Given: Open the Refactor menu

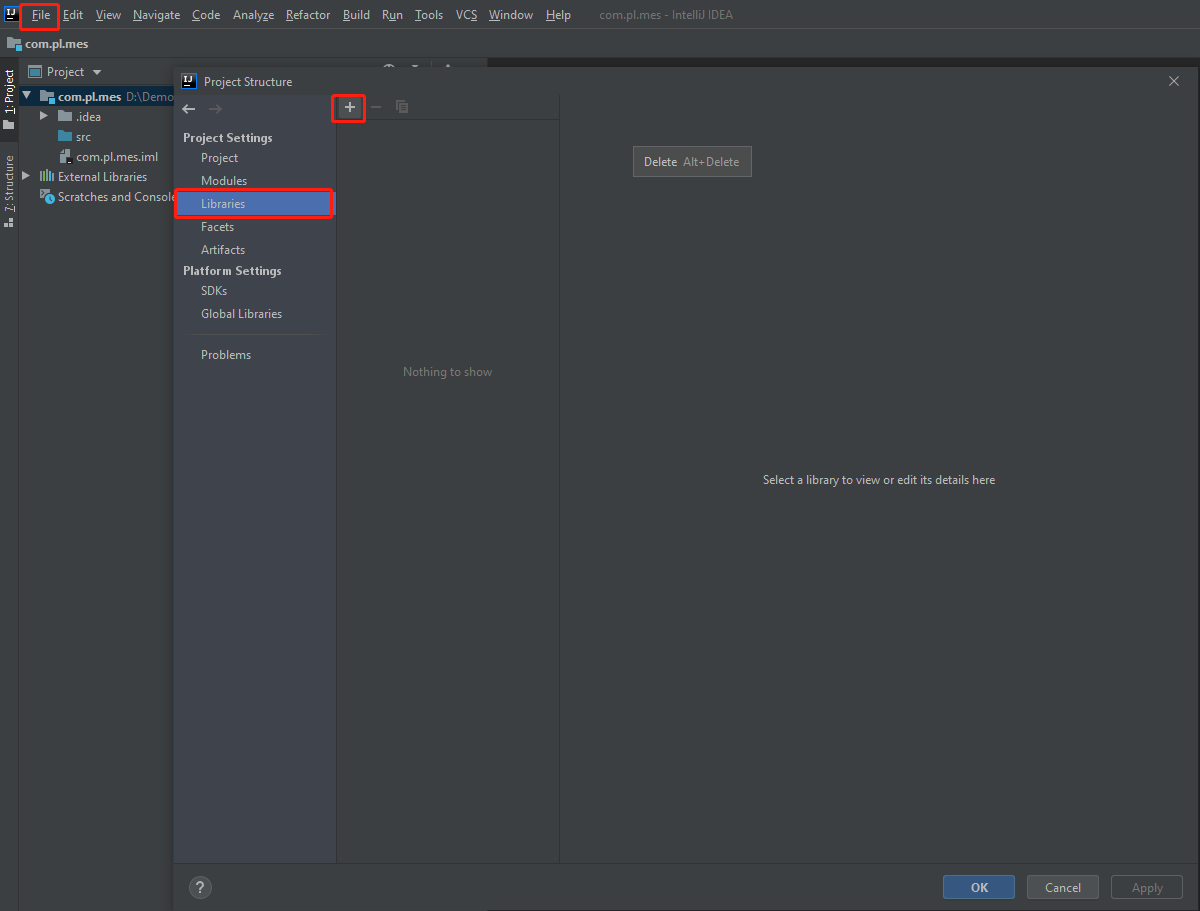Looking at the screenshot, I should coord(307,15).
